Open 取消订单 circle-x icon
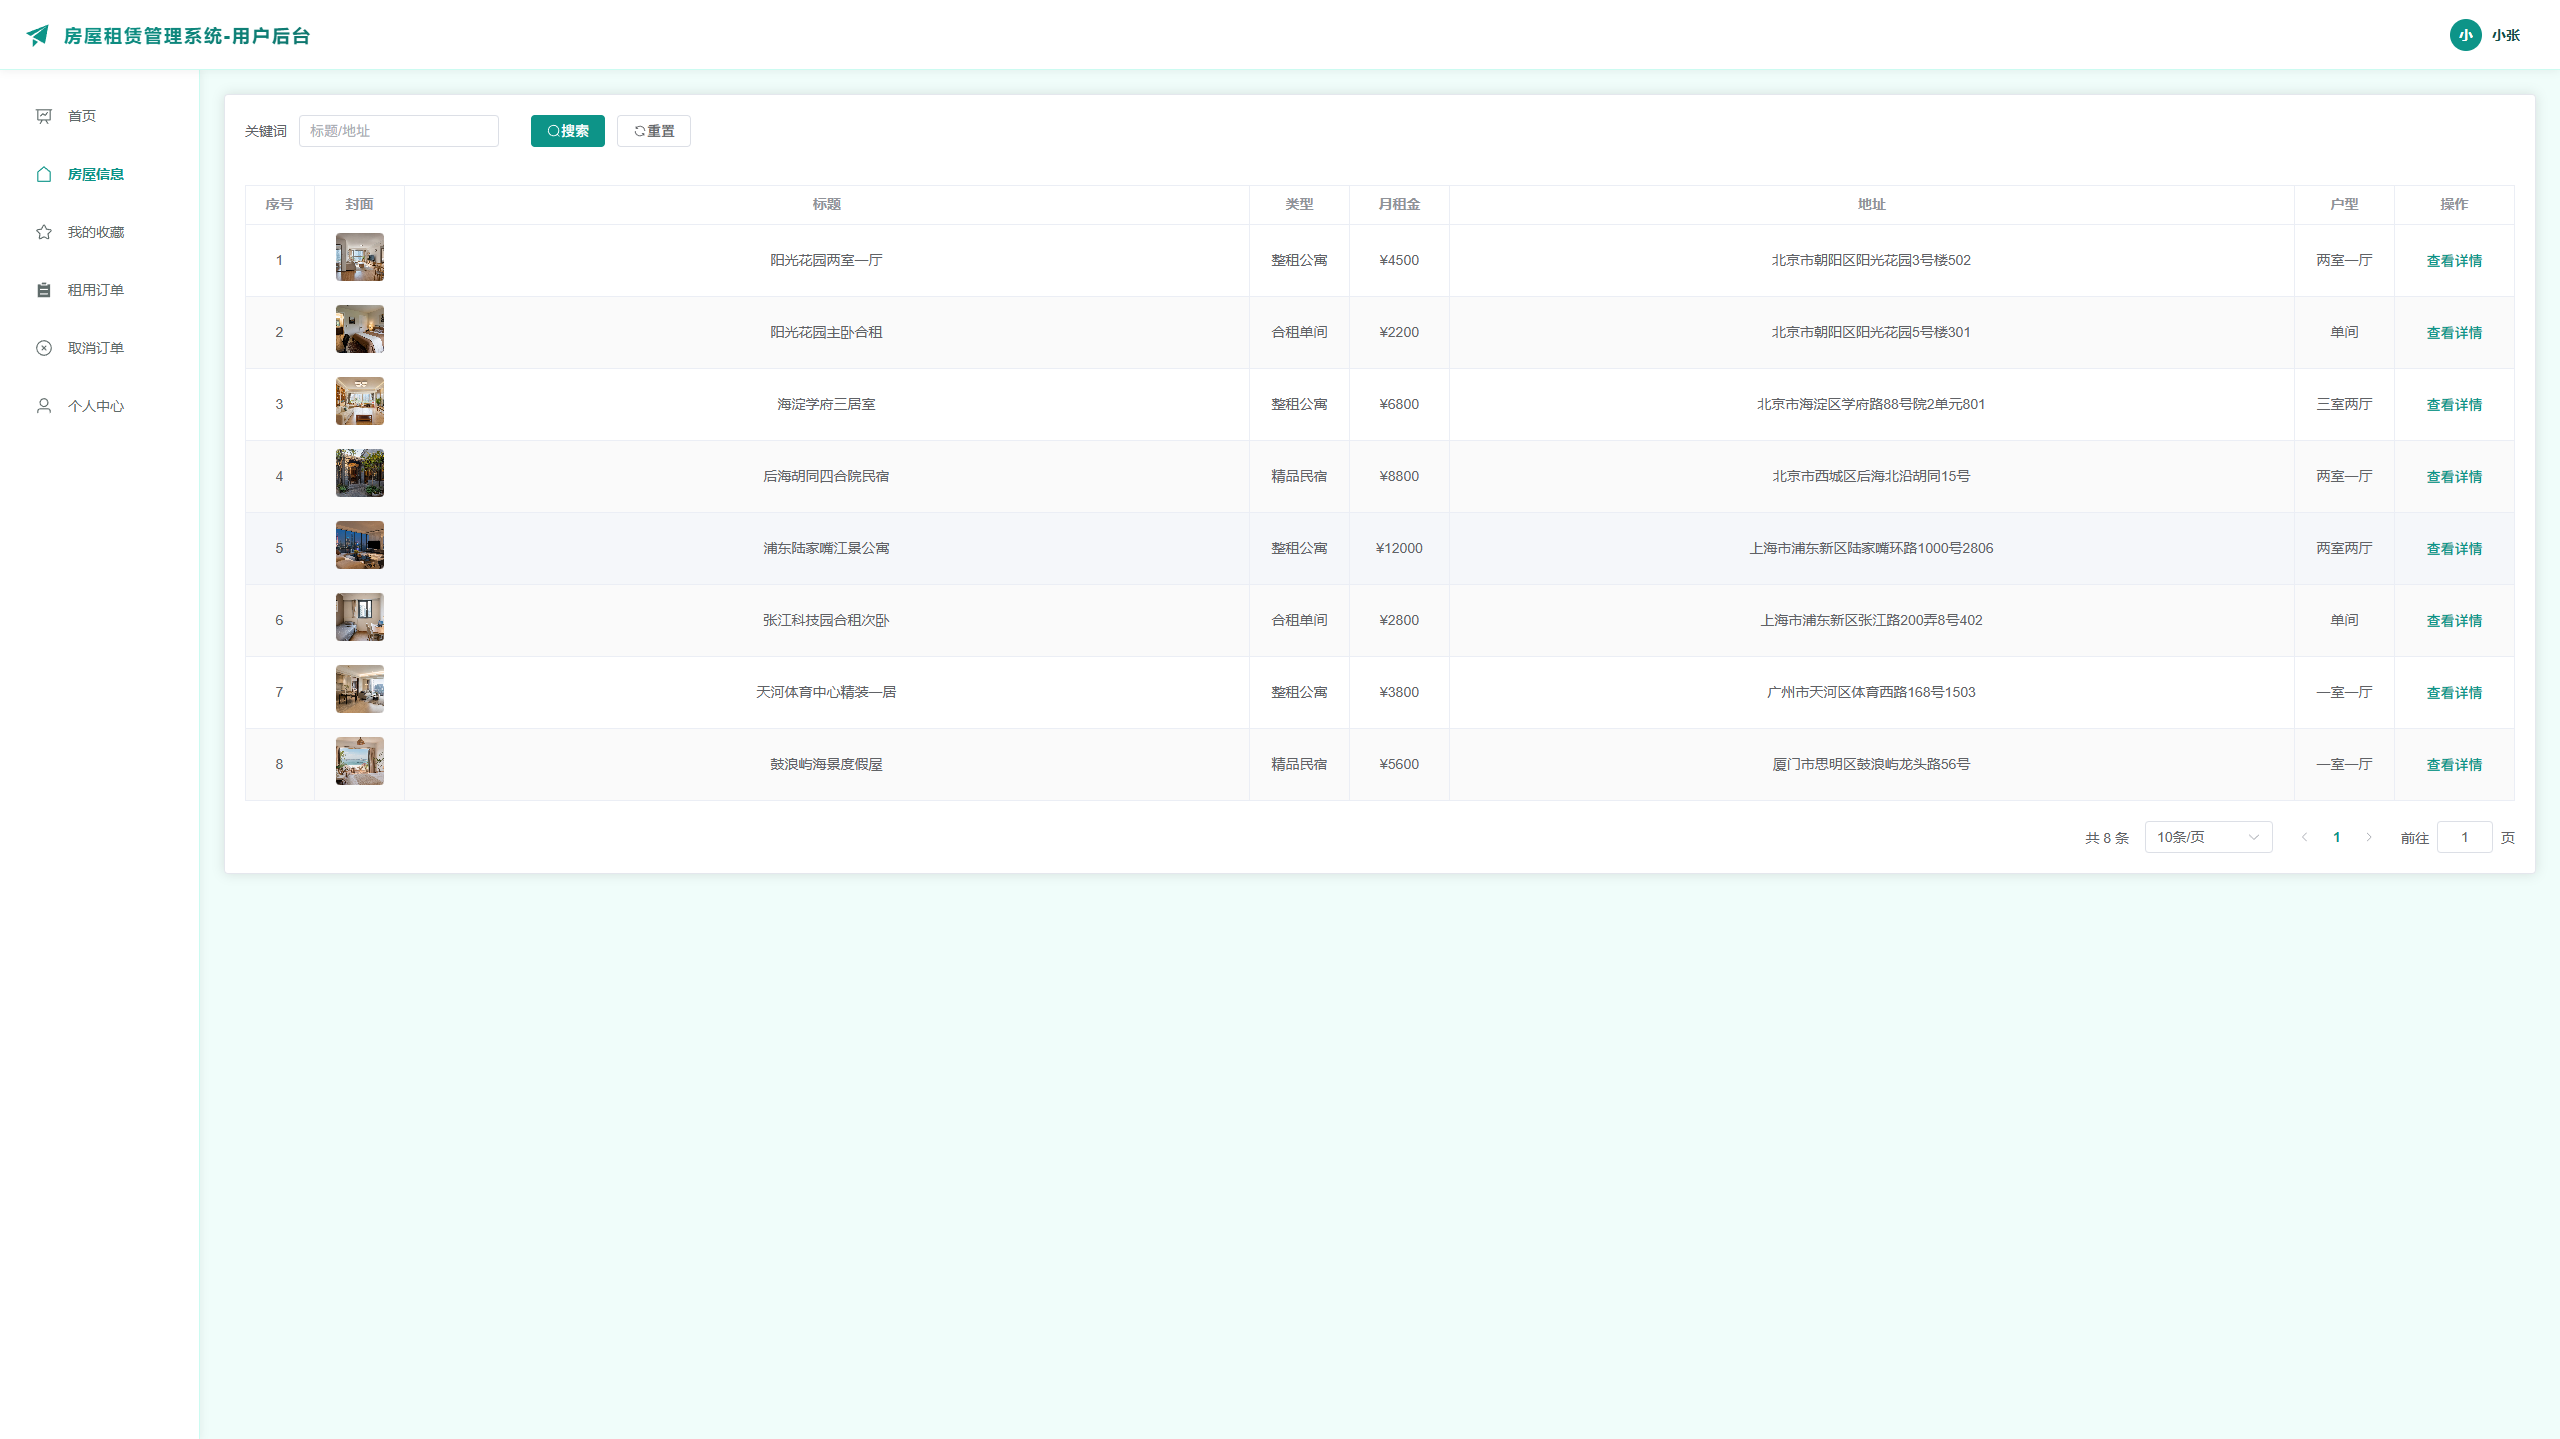 pos(44,348)
